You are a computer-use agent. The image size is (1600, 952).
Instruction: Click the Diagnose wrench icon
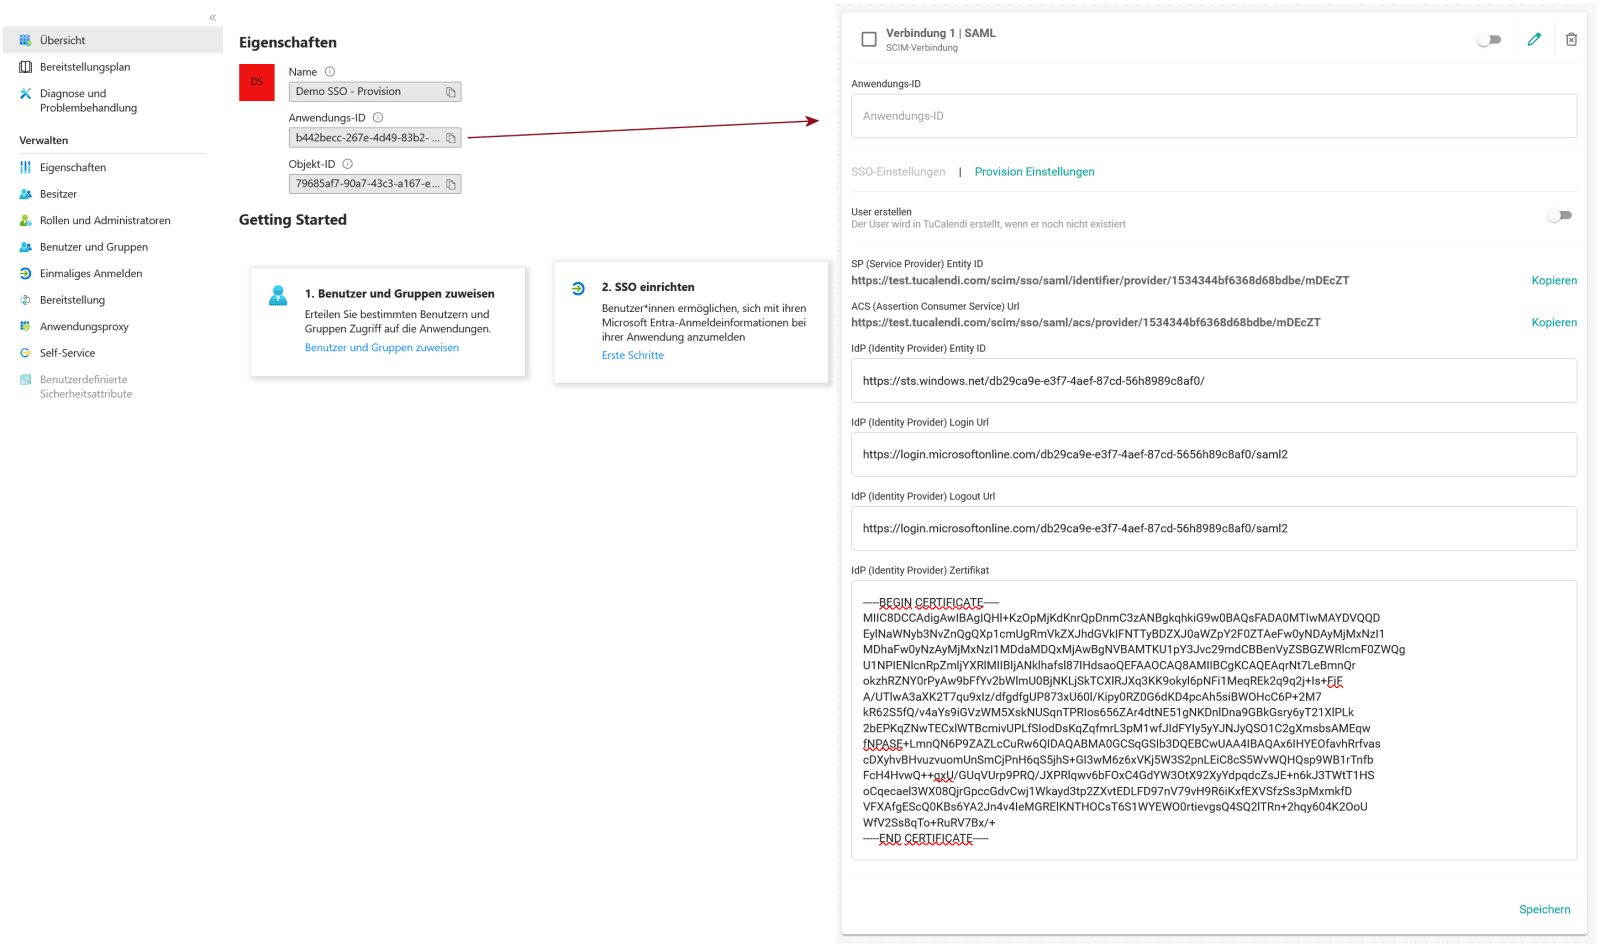[26, 93]
